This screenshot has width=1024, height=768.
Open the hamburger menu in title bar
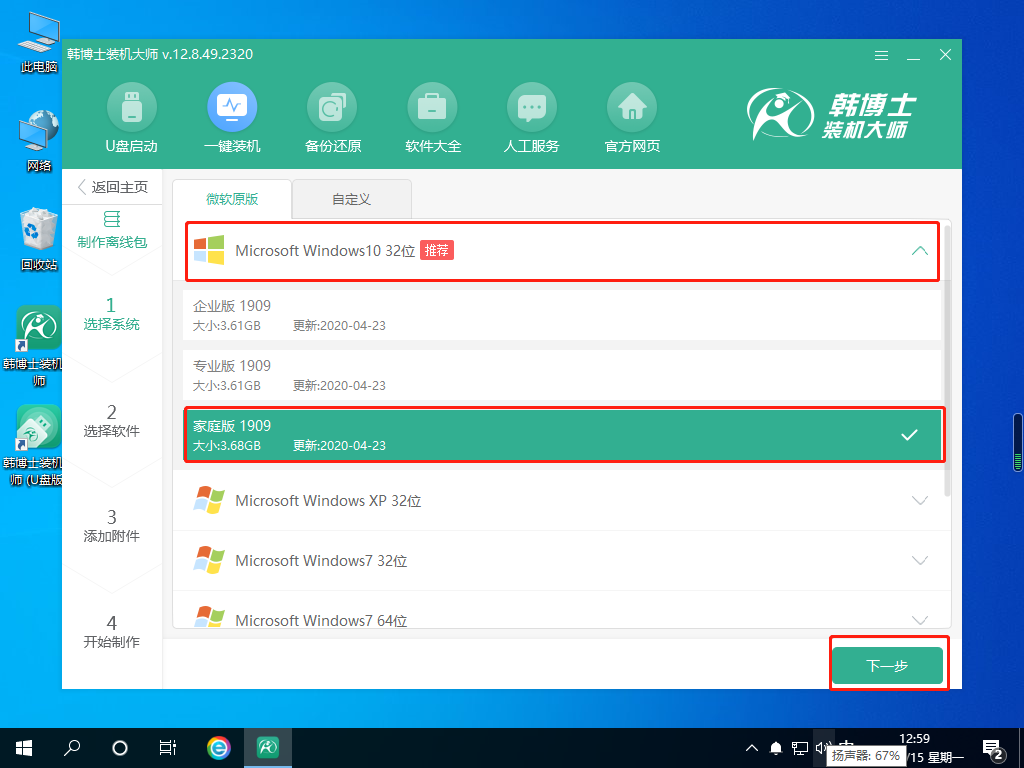pos(881,55)
